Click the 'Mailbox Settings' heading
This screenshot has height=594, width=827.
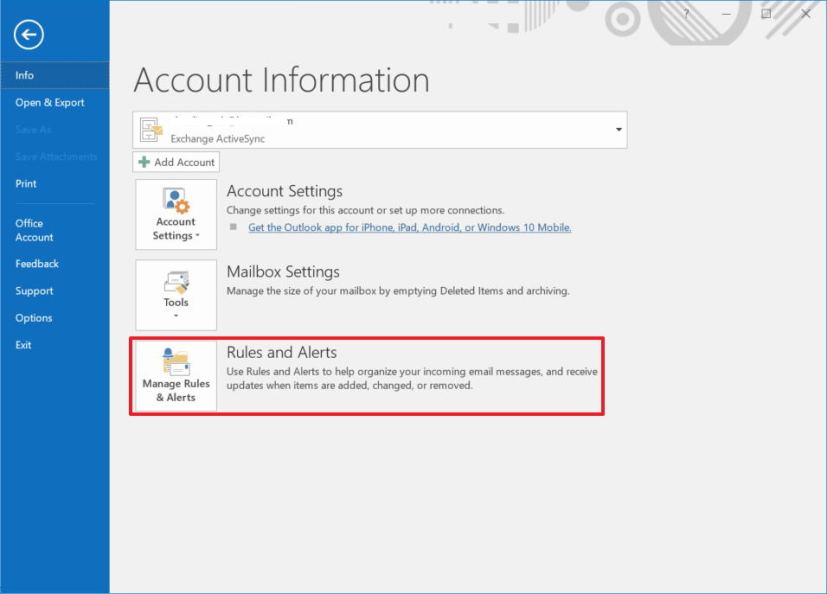(283, 272)
